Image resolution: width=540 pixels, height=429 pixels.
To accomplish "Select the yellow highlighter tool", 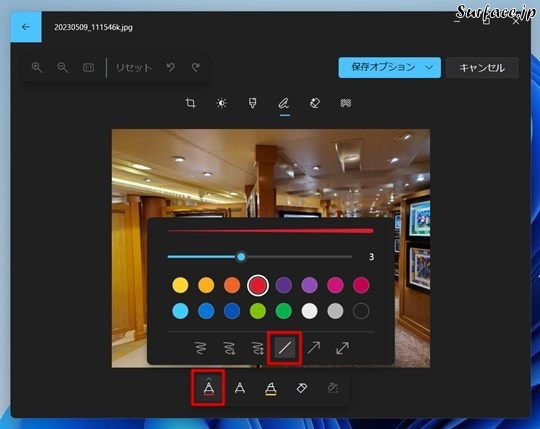I will (x=271, y=388).
